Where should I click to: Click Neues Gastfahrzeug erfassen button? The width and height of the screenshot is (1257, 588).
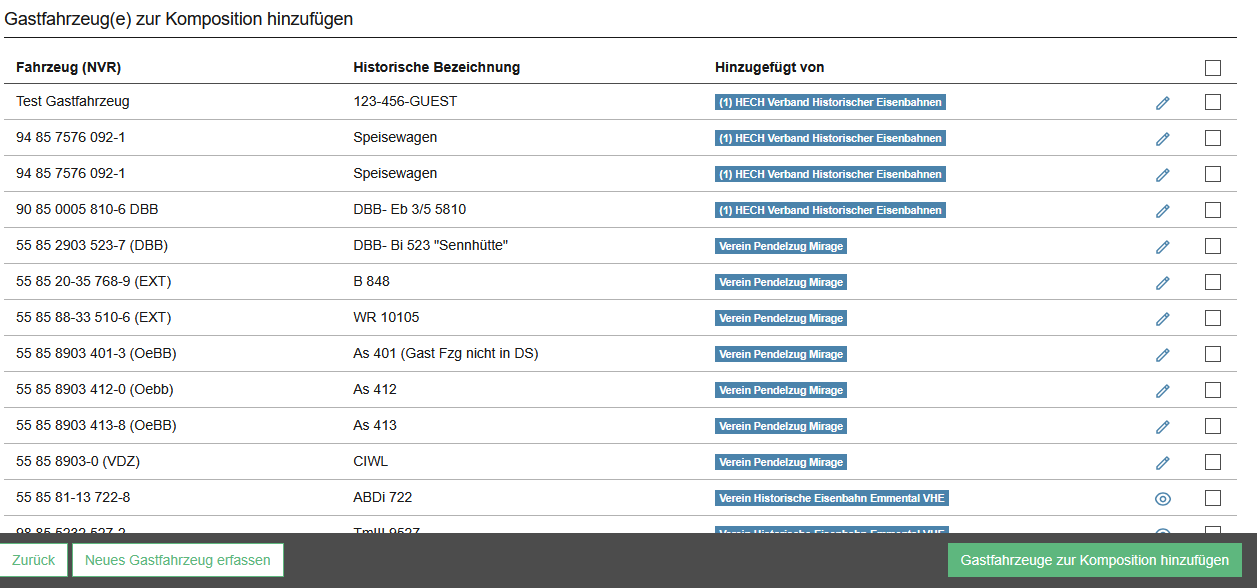pyautogui.click(x=178, y=560)
